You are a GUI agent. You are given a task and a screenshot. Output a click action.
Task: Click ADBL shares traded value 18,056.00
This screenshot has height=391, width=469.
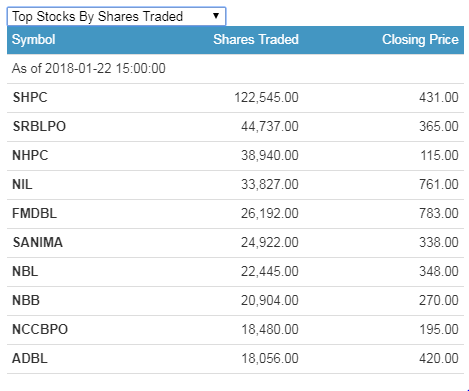pos(270,358)
